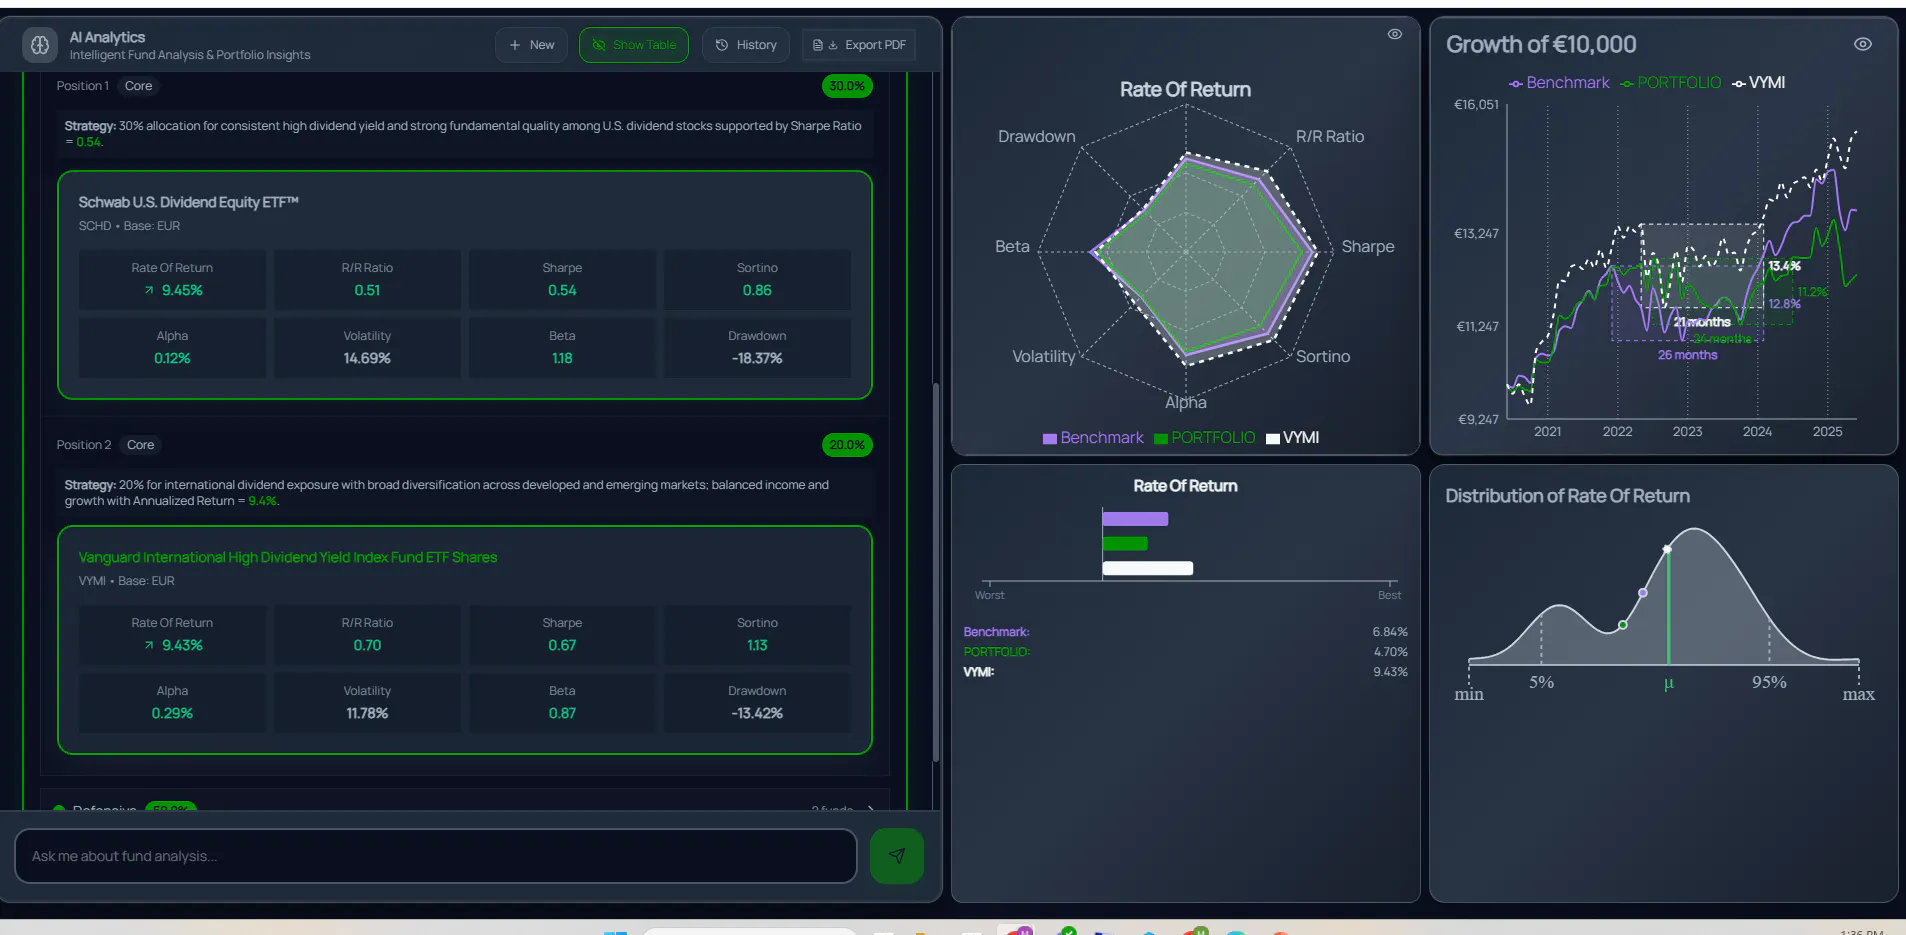Toggle VYMI in the radar chart legend
This screenshot has width=1906, height=935.
click(x=1292, y=438)
